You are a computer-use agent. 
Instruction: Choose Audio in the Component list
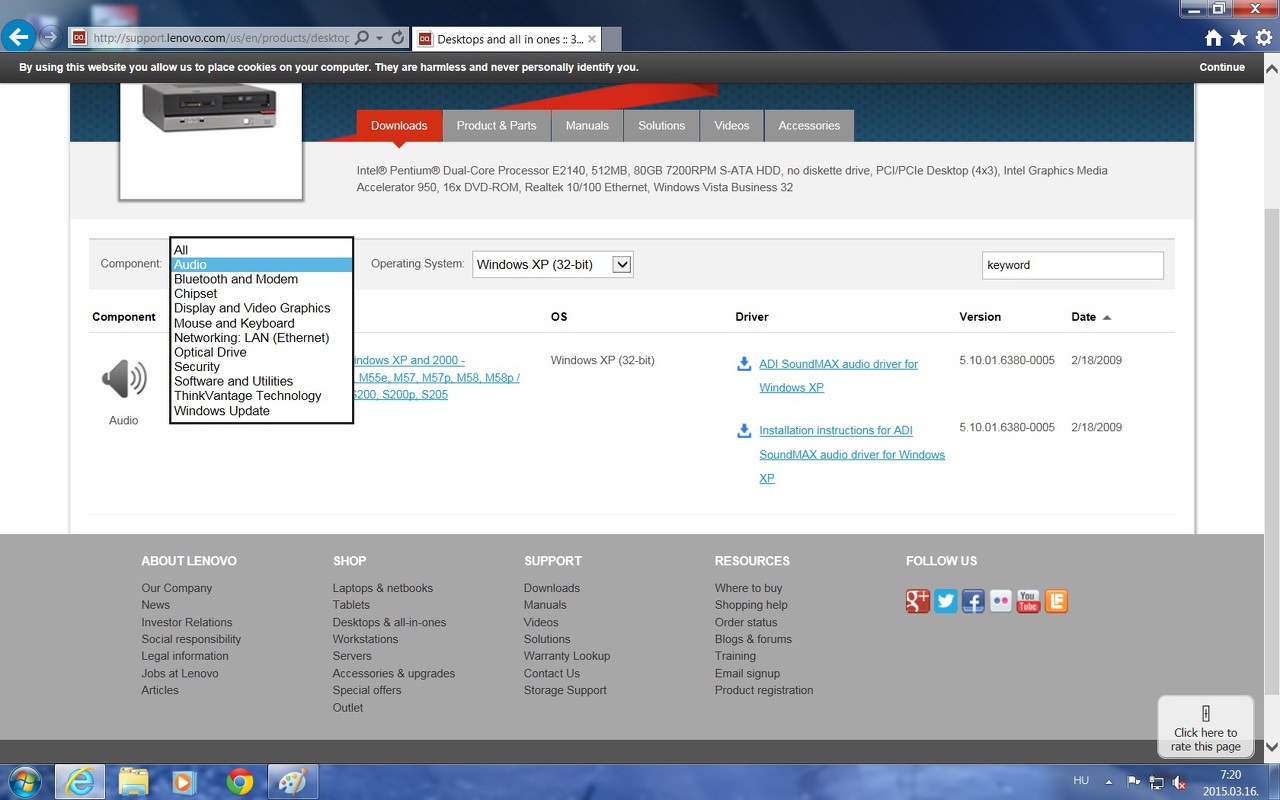262,265
